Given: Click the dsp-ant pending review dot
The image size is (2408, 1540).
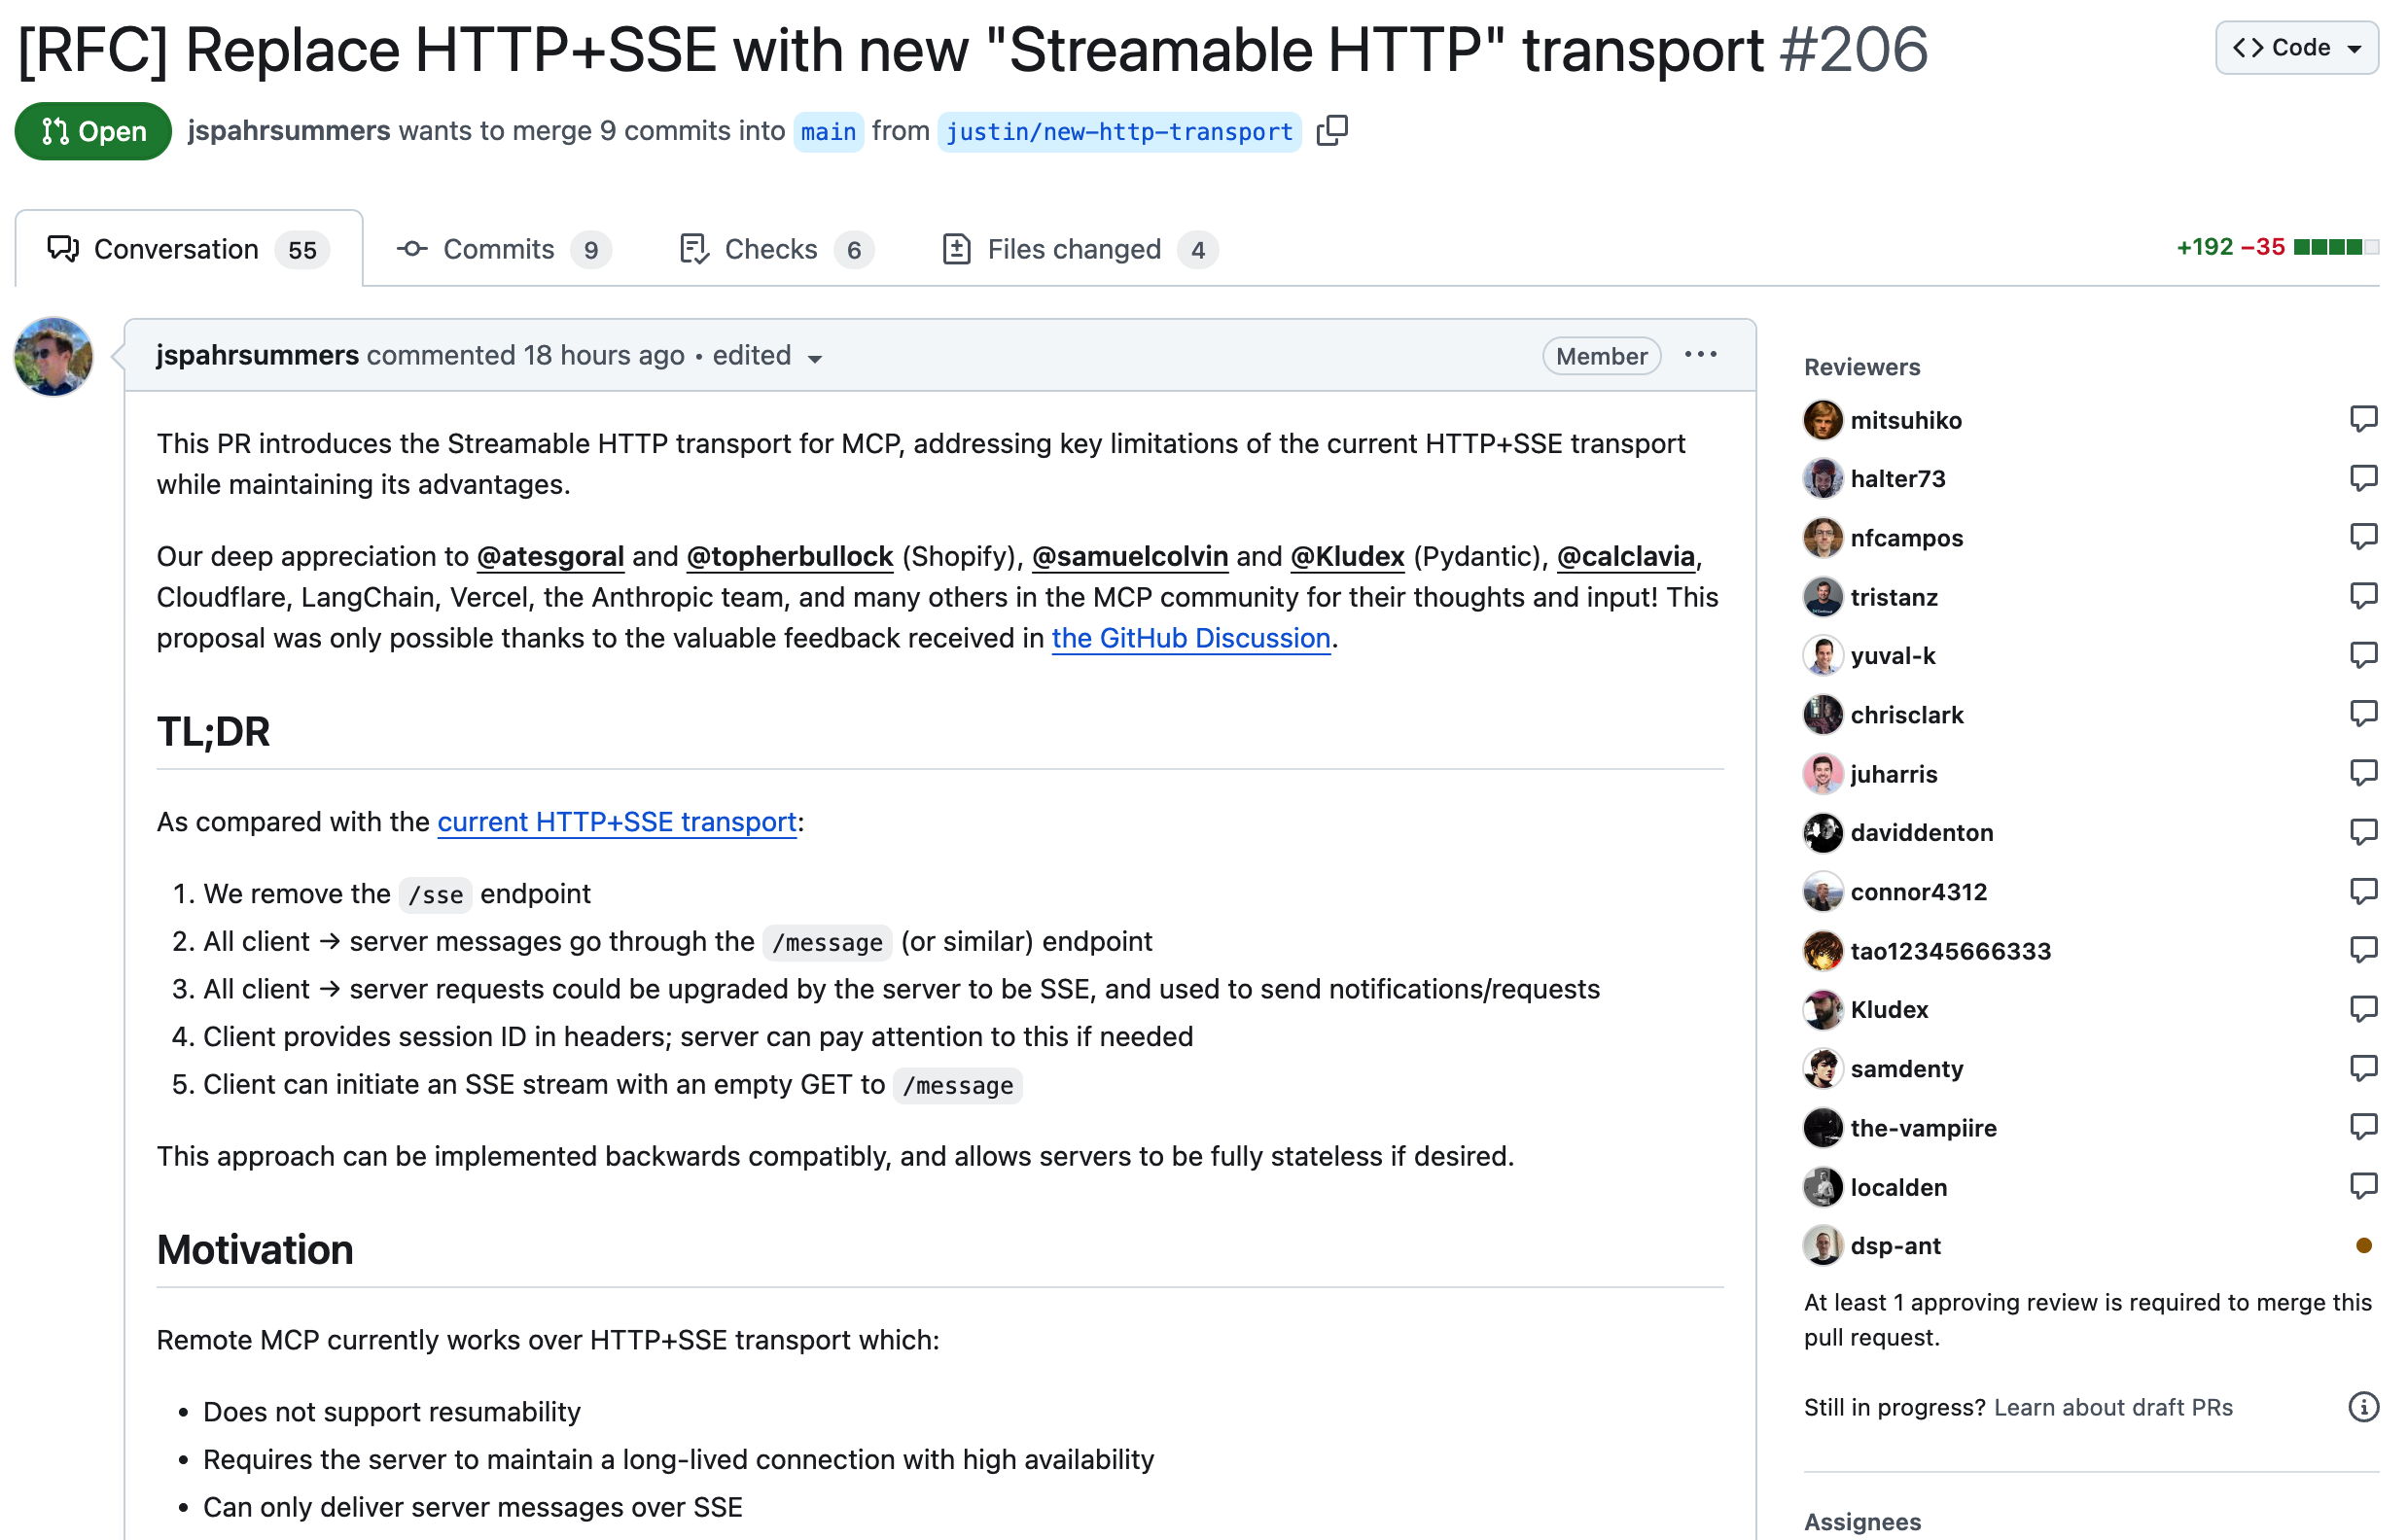Looking at the screenshot, I should click(2363, 1245).
